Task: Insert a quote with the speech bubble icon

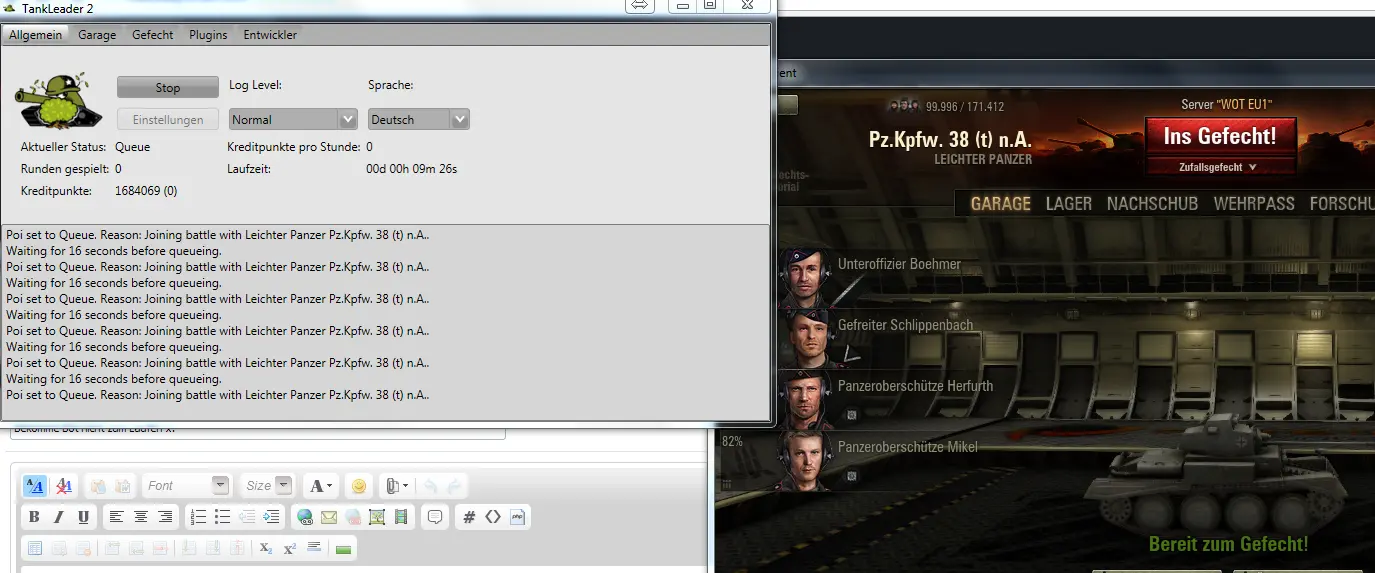Action: pos(435,517)
